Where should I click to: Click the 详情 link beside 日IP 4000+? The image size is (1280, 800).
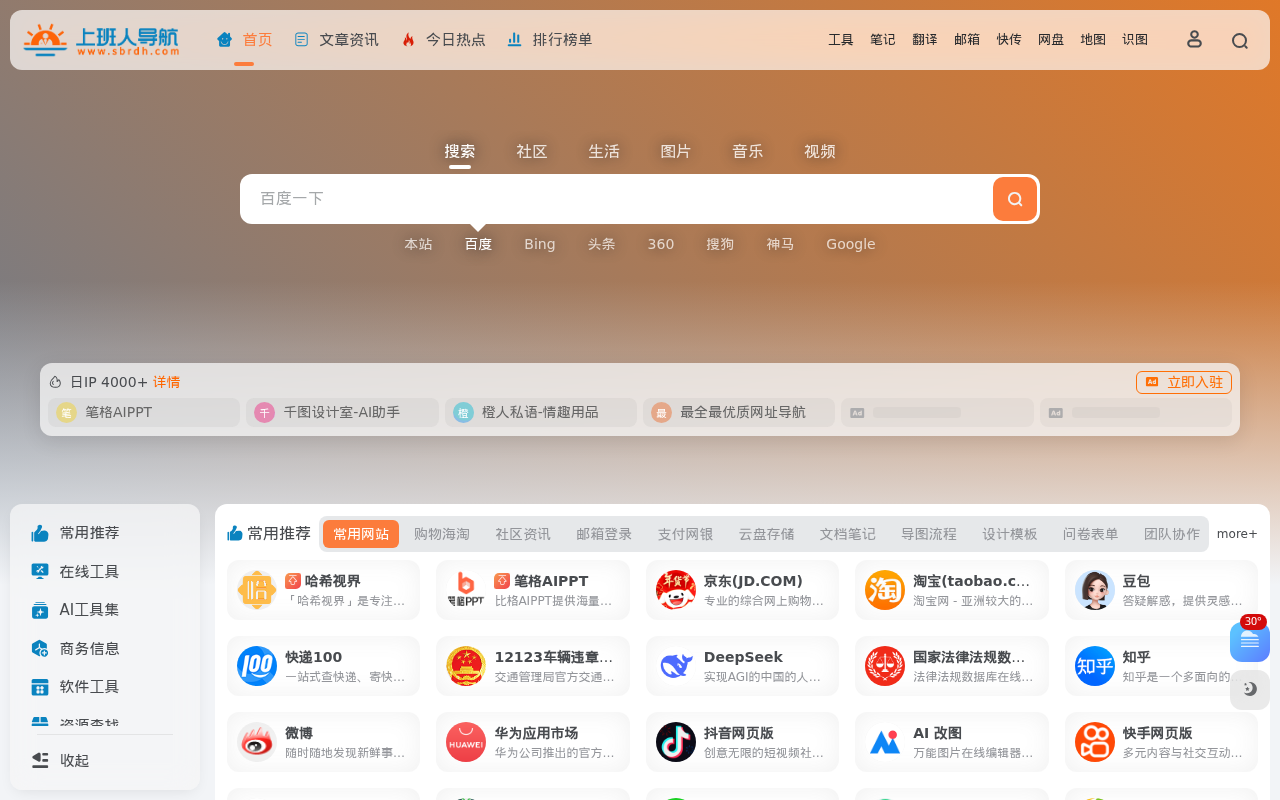[x=167, y=382]
